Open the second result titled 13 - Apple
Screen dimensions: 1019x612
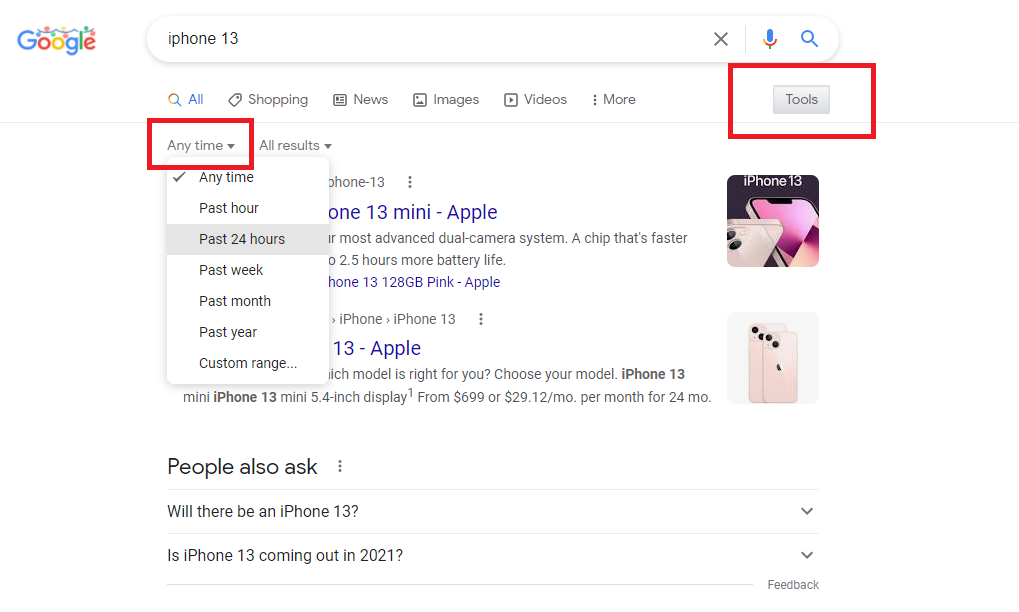click(x=377, y=348)
